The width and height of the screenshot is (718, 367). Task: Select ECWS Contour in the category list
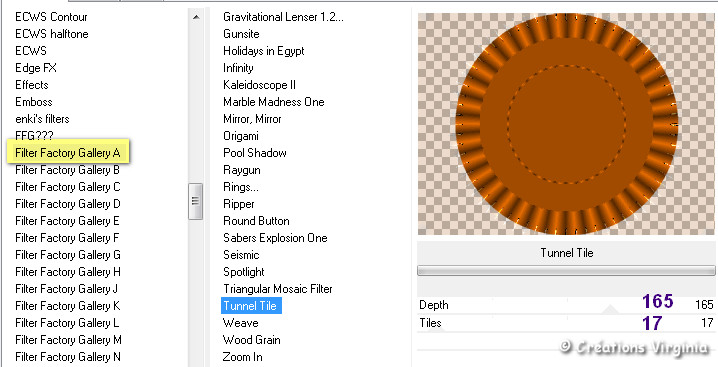tap(51, 17)
